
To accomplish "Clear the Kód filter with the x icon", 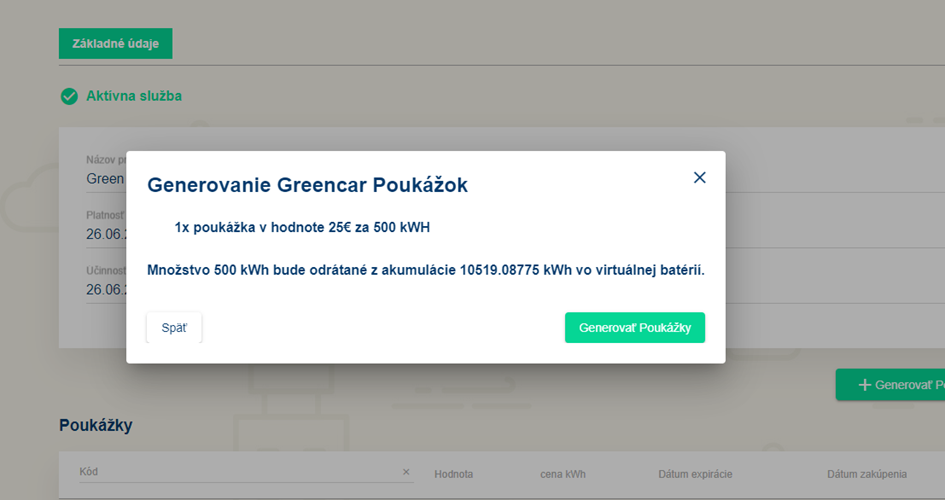I will [x=406, y=472].
